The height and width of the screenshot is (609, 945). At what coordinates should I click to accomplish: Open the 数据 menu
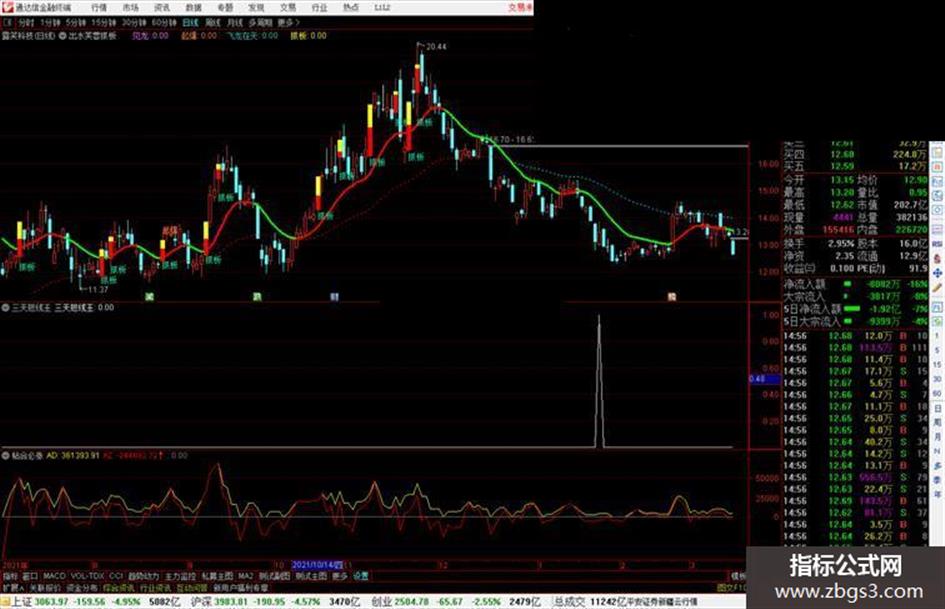(x=193, y=8)
